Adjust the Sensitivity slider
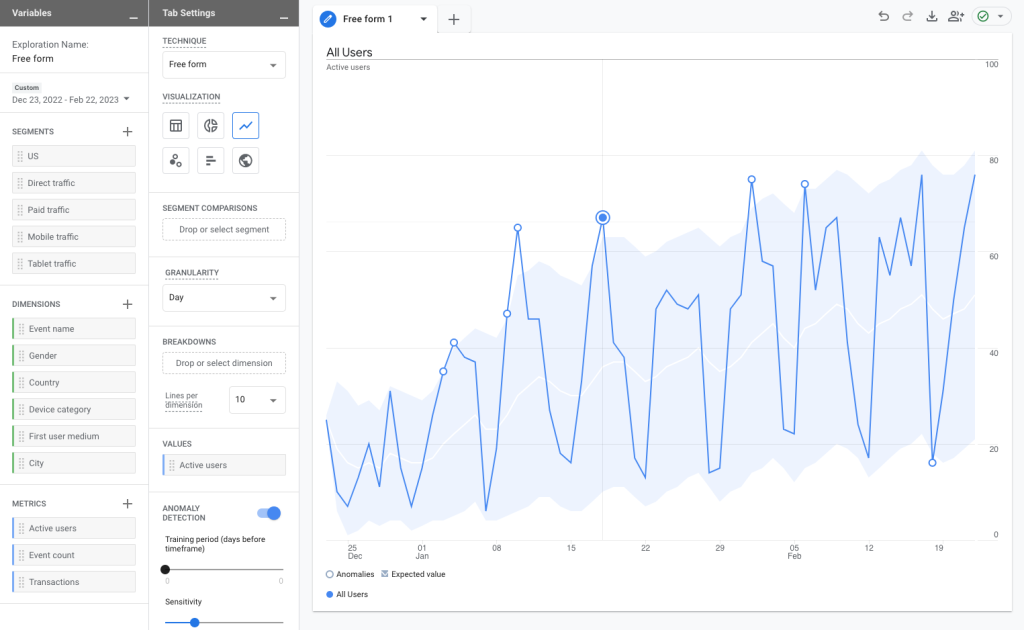Screen dimensions: 1024x630 tap(193, 622)
